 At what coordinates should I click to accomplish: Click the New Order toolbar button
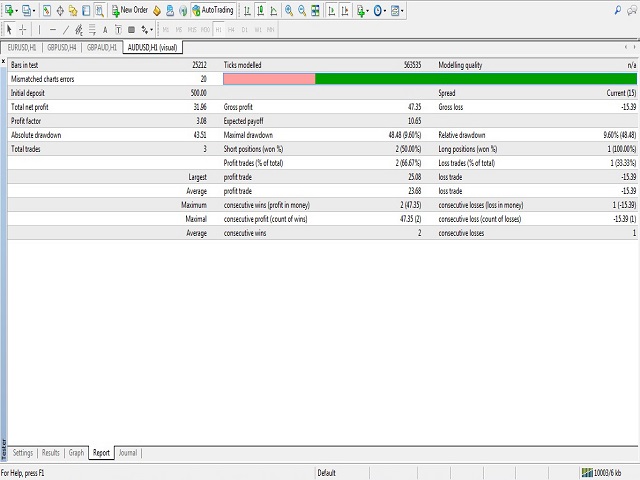click(129, 10)
